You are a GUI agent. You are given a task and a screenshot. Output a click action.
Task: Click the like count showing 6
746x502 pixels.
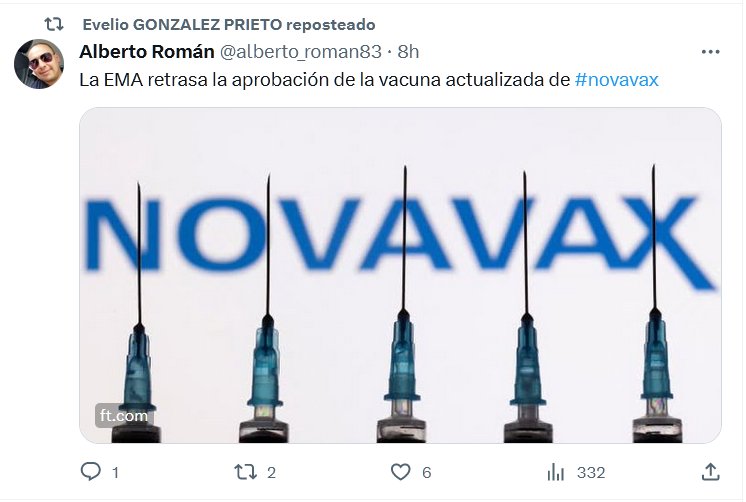(426, 472)
